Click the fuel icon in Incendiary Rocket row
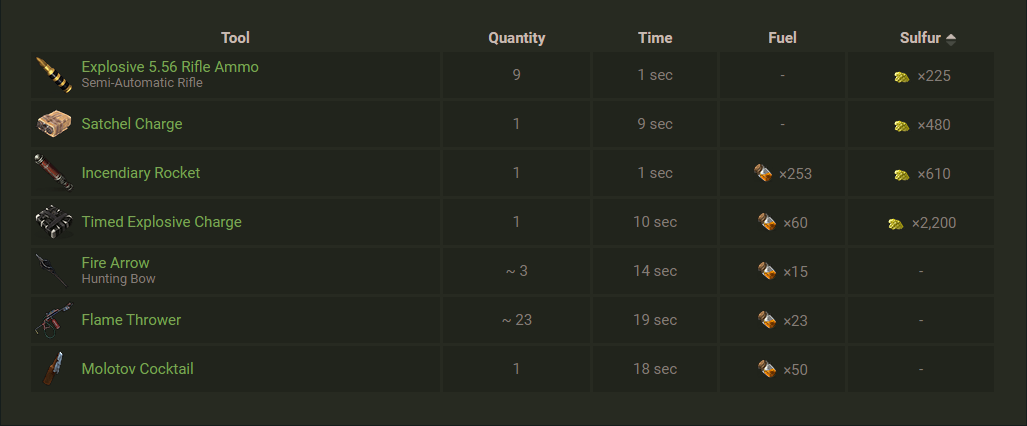Image resolution: width=1027 pixels, height=426 pixels. (763, 174)
